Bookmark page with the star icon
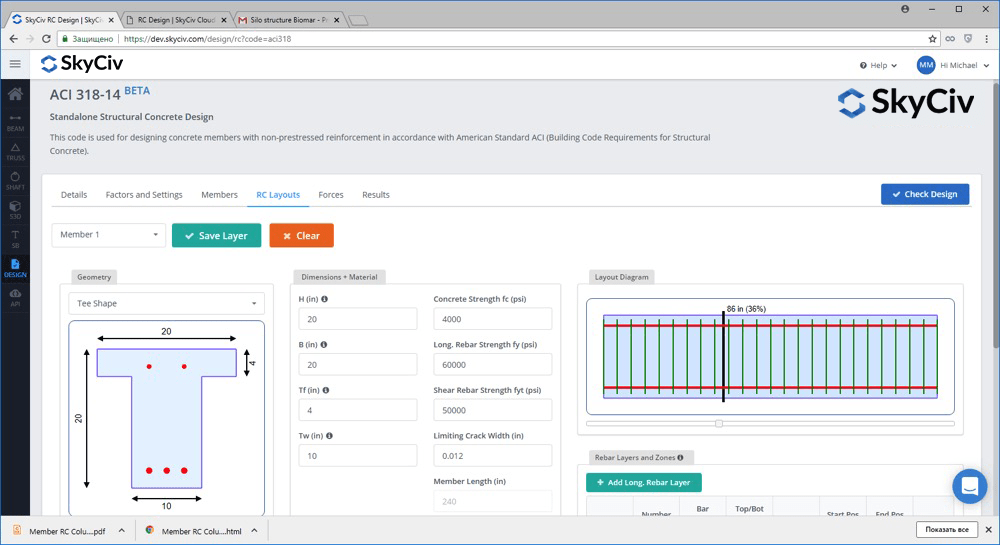1000x545 pixels. click(932, 39)
